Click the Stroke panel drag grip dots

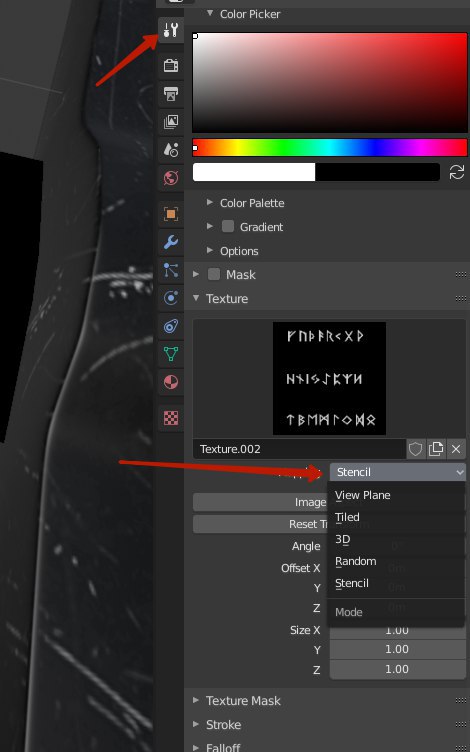461,725
